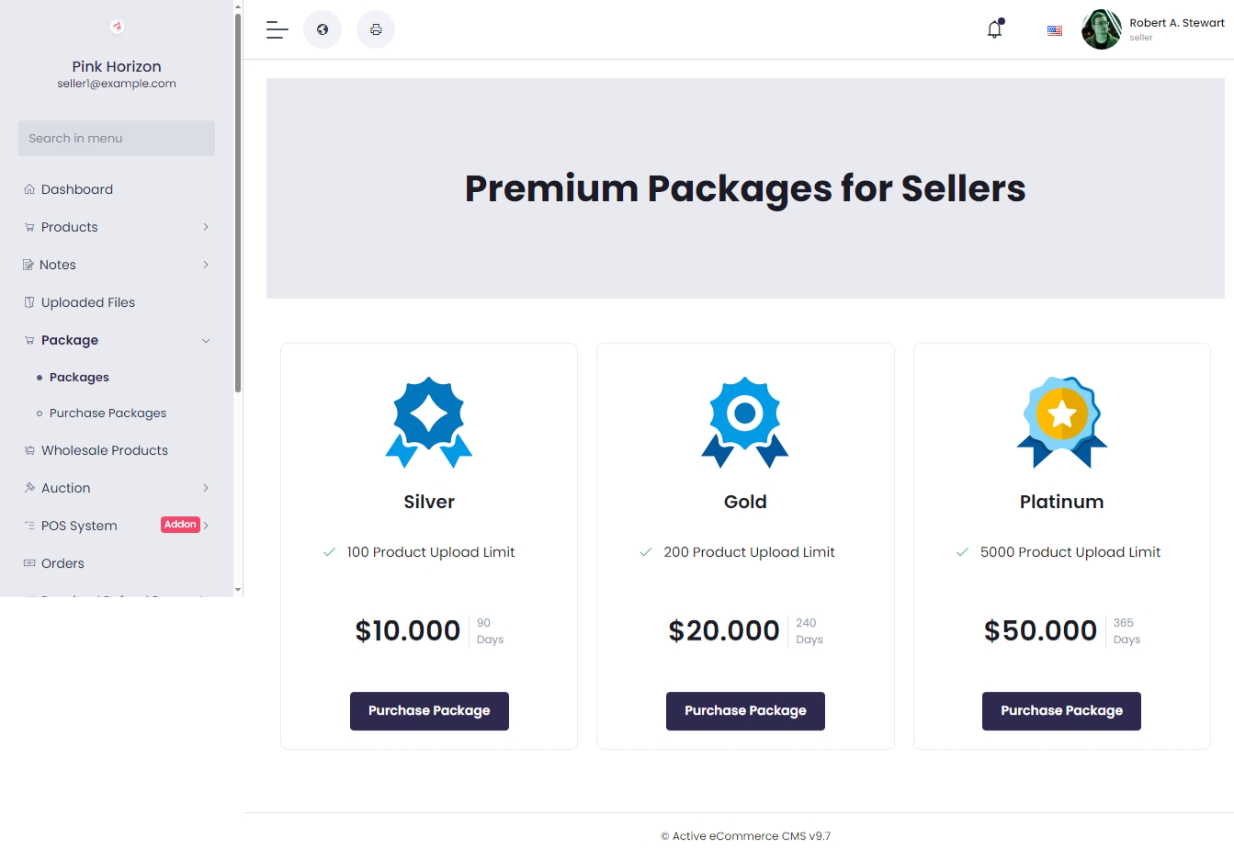This screenshot has height=859, width=1234.
Task: Open Robert A. Stewart profile avatar
Action: click(x=1101, y=30)
